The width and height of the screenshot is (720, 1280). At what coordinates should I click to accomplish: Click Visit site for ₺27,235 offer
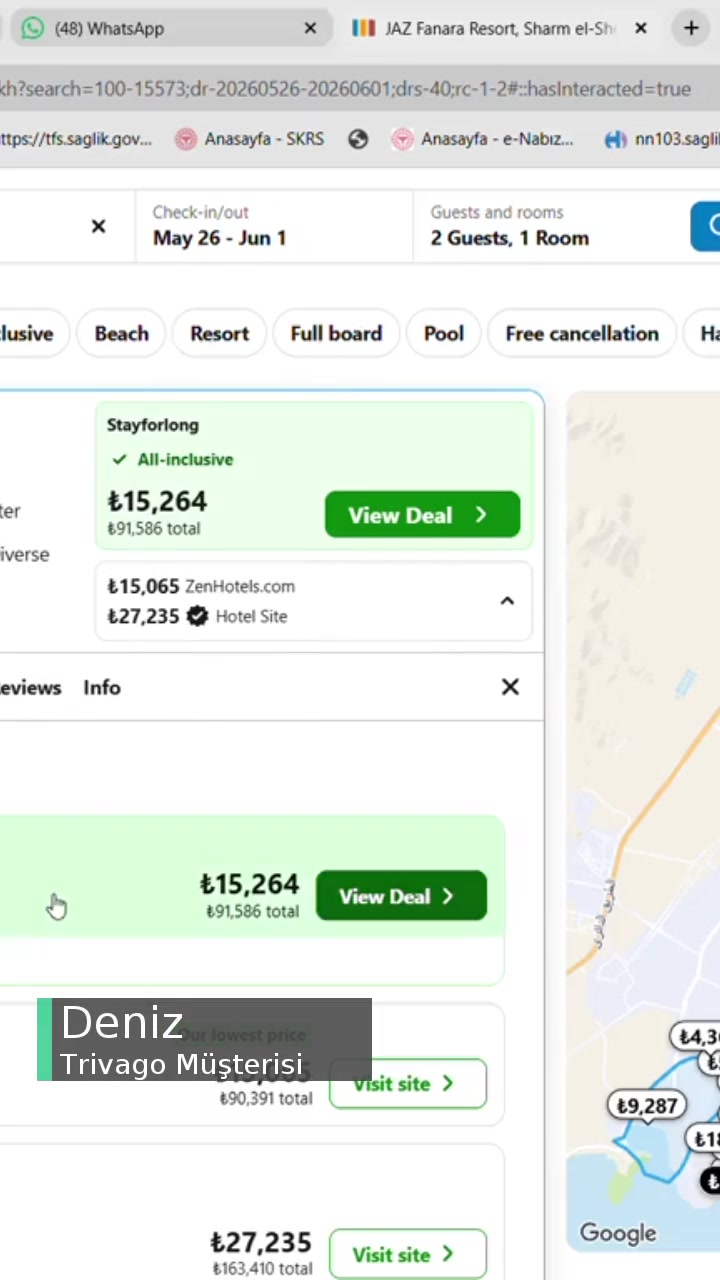coord(407,1254)
